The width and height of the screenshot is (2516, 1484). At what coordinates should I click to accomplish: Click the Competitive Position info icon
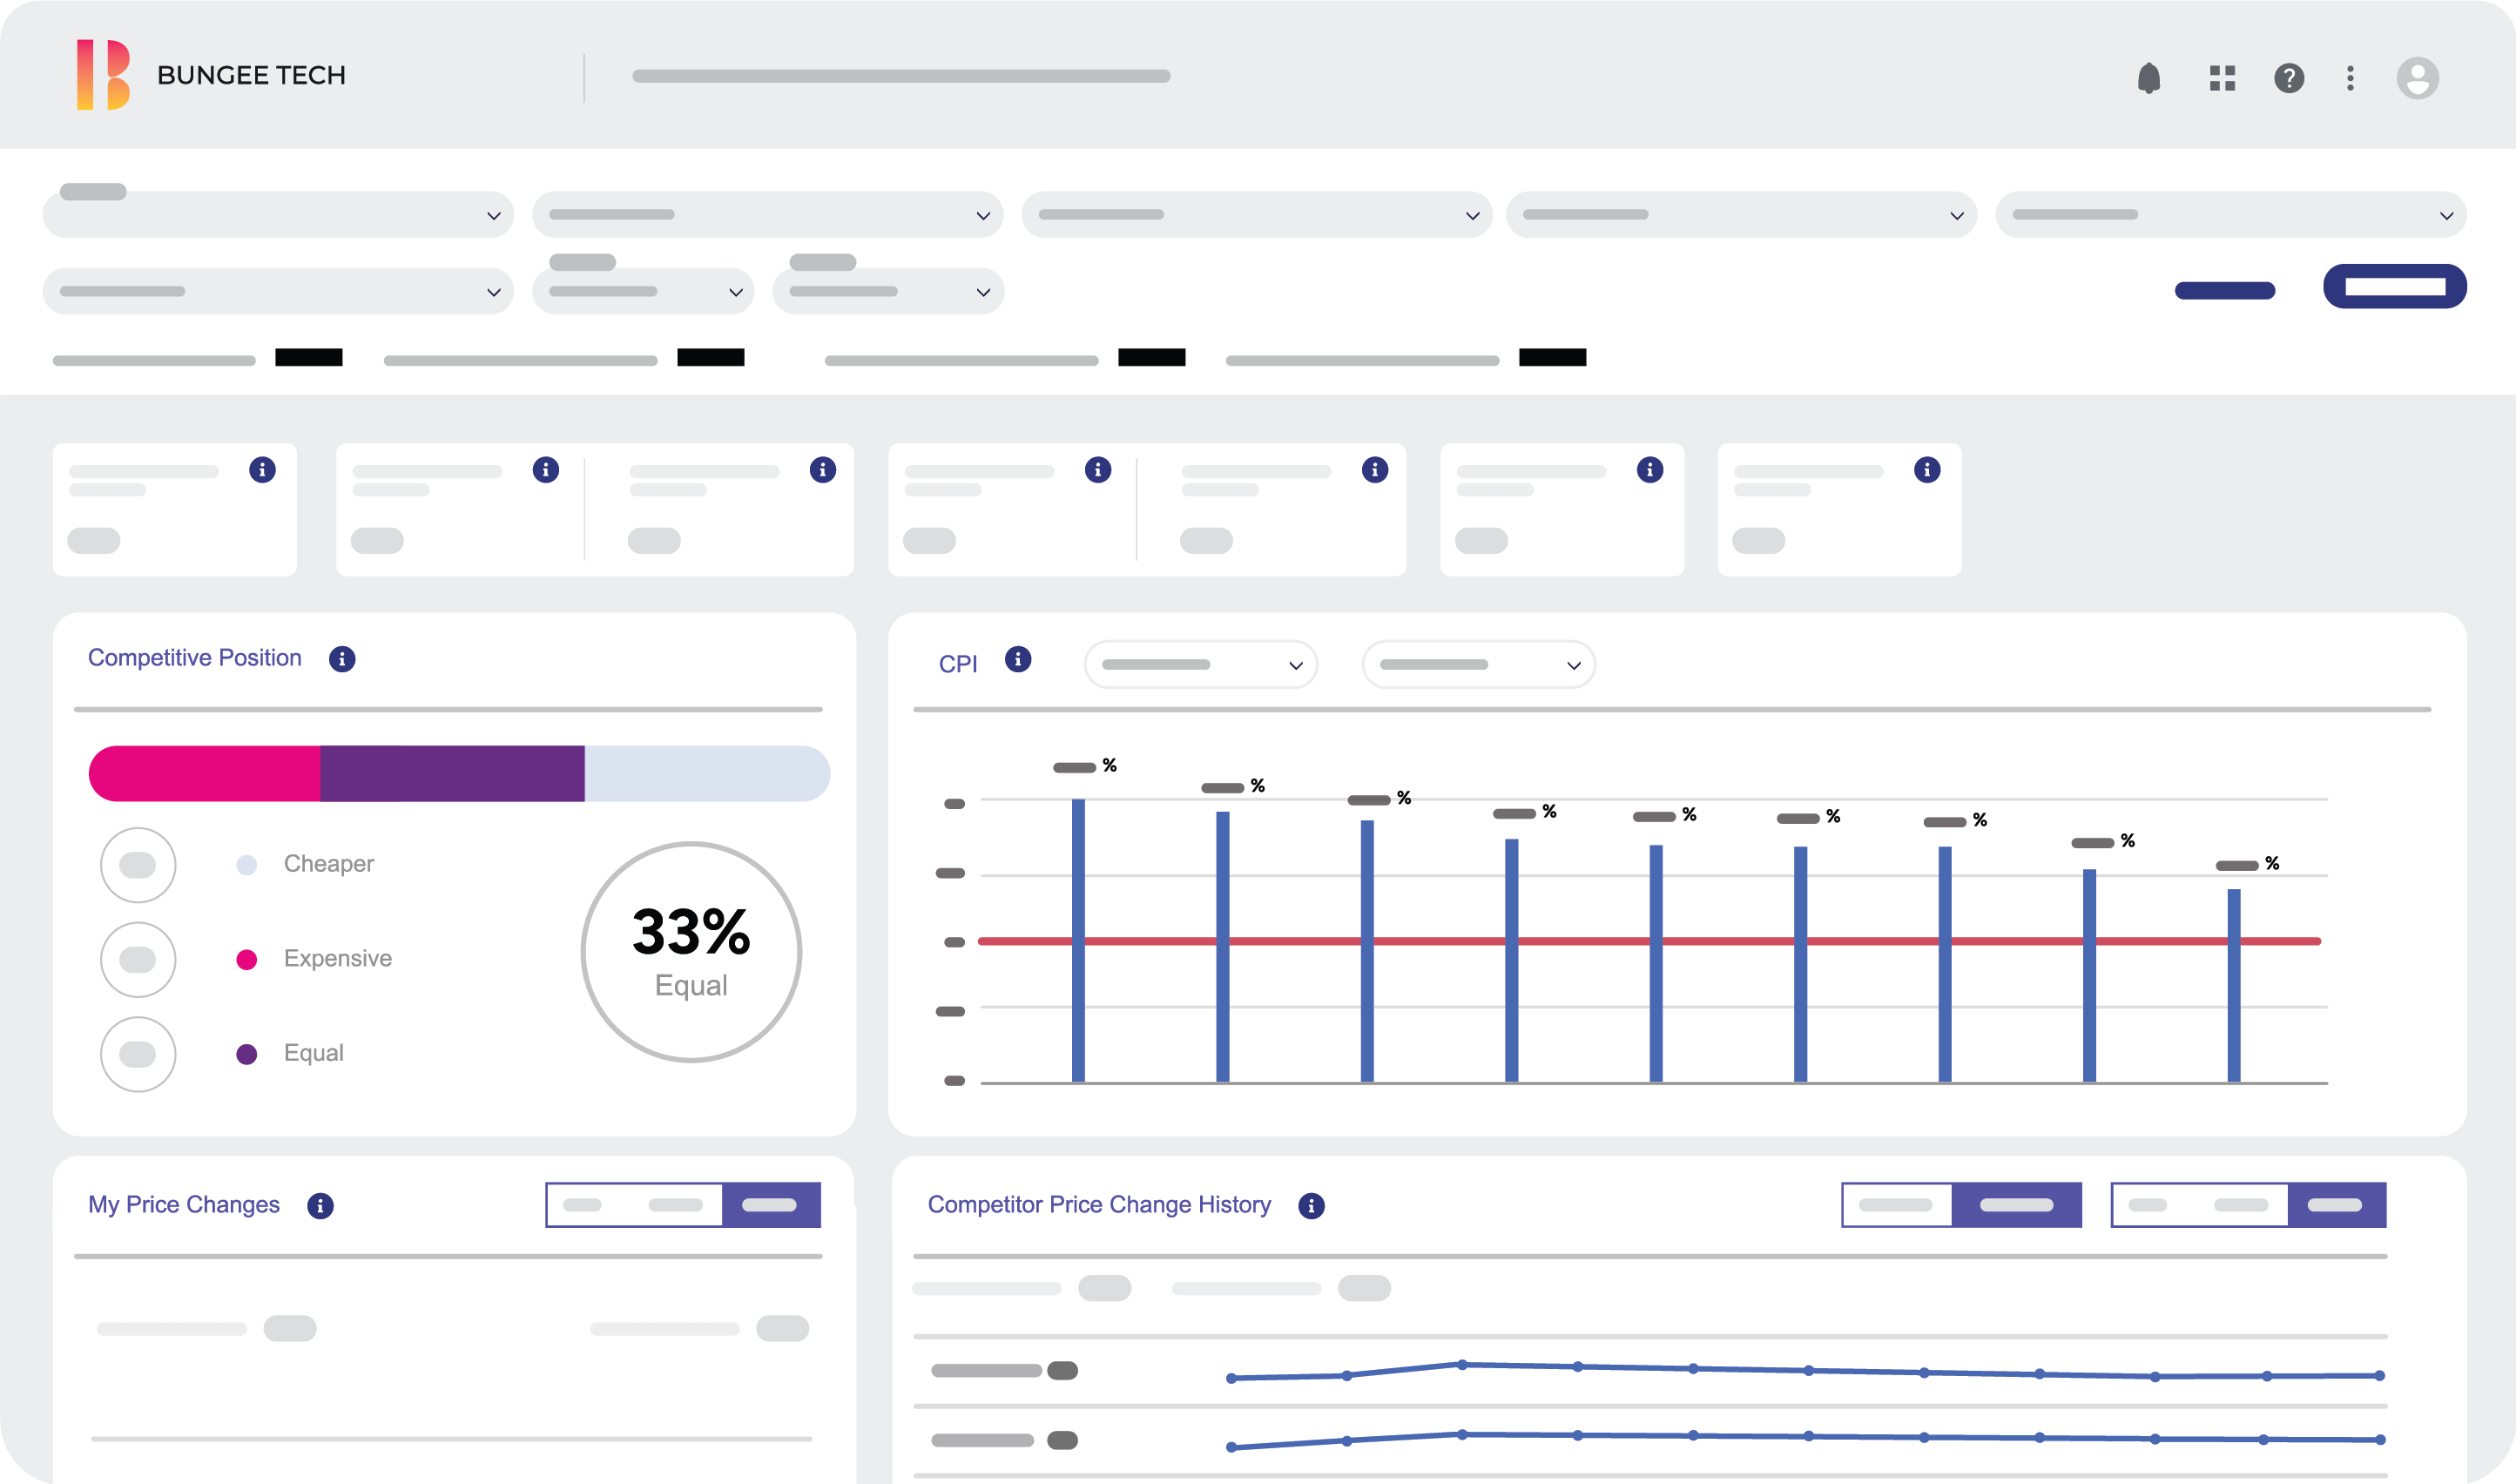(x=342, y=659)
